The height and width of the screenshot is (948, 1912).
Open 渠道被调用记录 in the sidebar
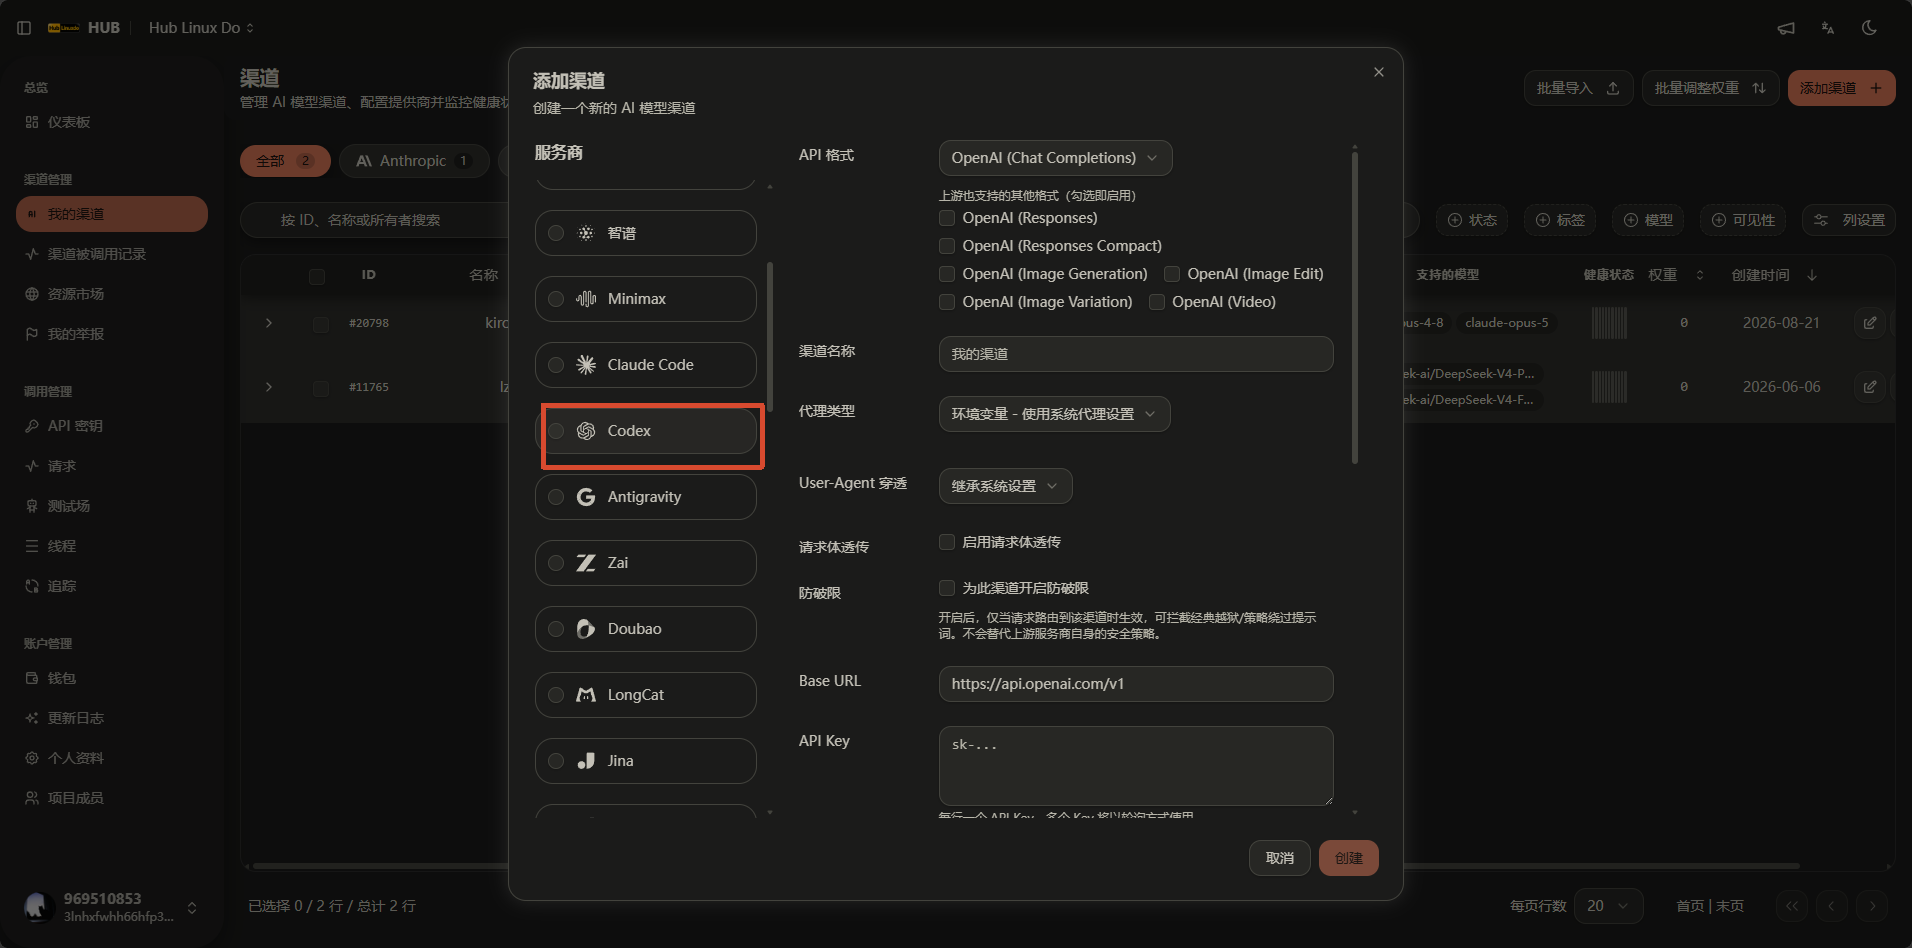pyautogui.click(x=112, y=254)
